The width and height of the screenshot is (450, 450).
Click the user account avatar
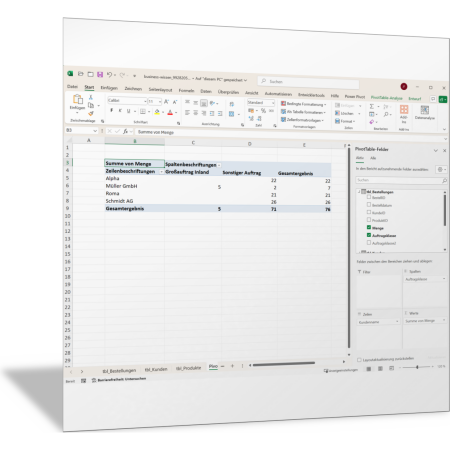[x=404, y=87]
